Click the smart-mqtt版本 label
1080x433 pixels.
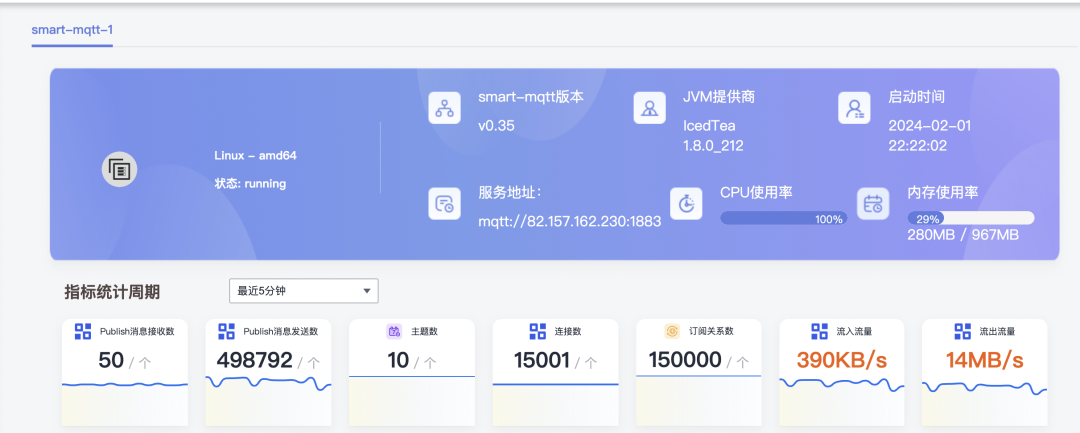pos(531,97)
